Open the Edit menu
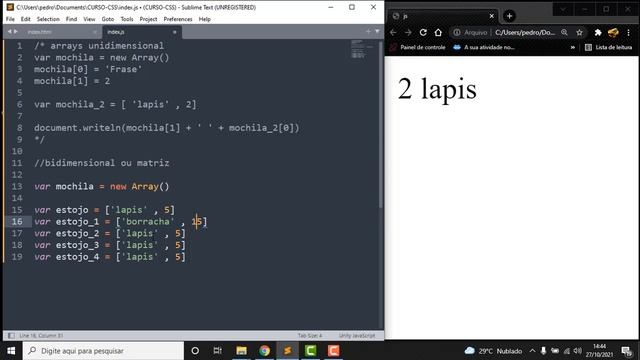Image resolution: width=640 pixels, height=360 pixels. click(x=26, y=19)
